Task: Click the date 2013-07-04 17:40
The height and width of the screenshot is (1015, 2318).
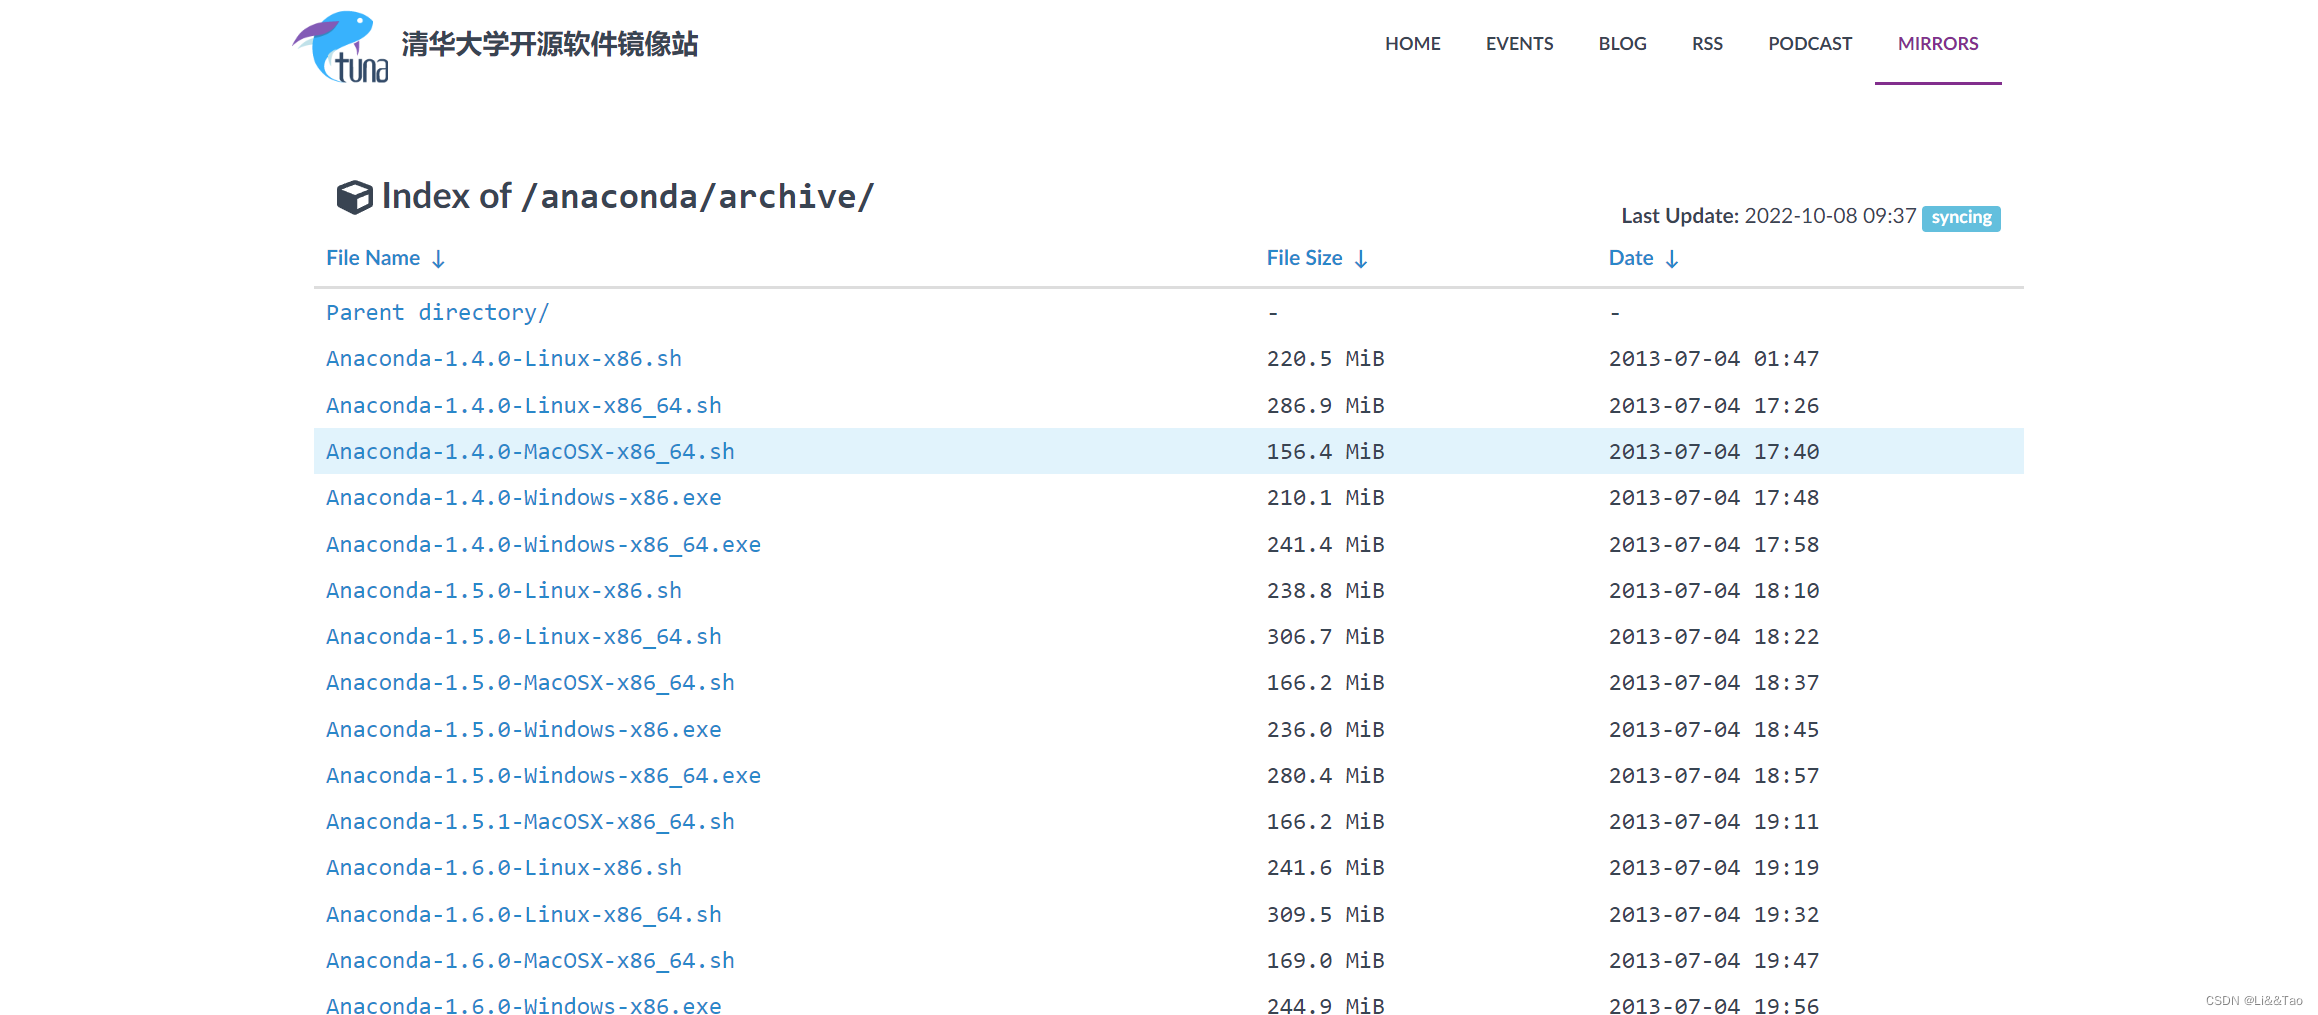Action: click(1714, 451)
